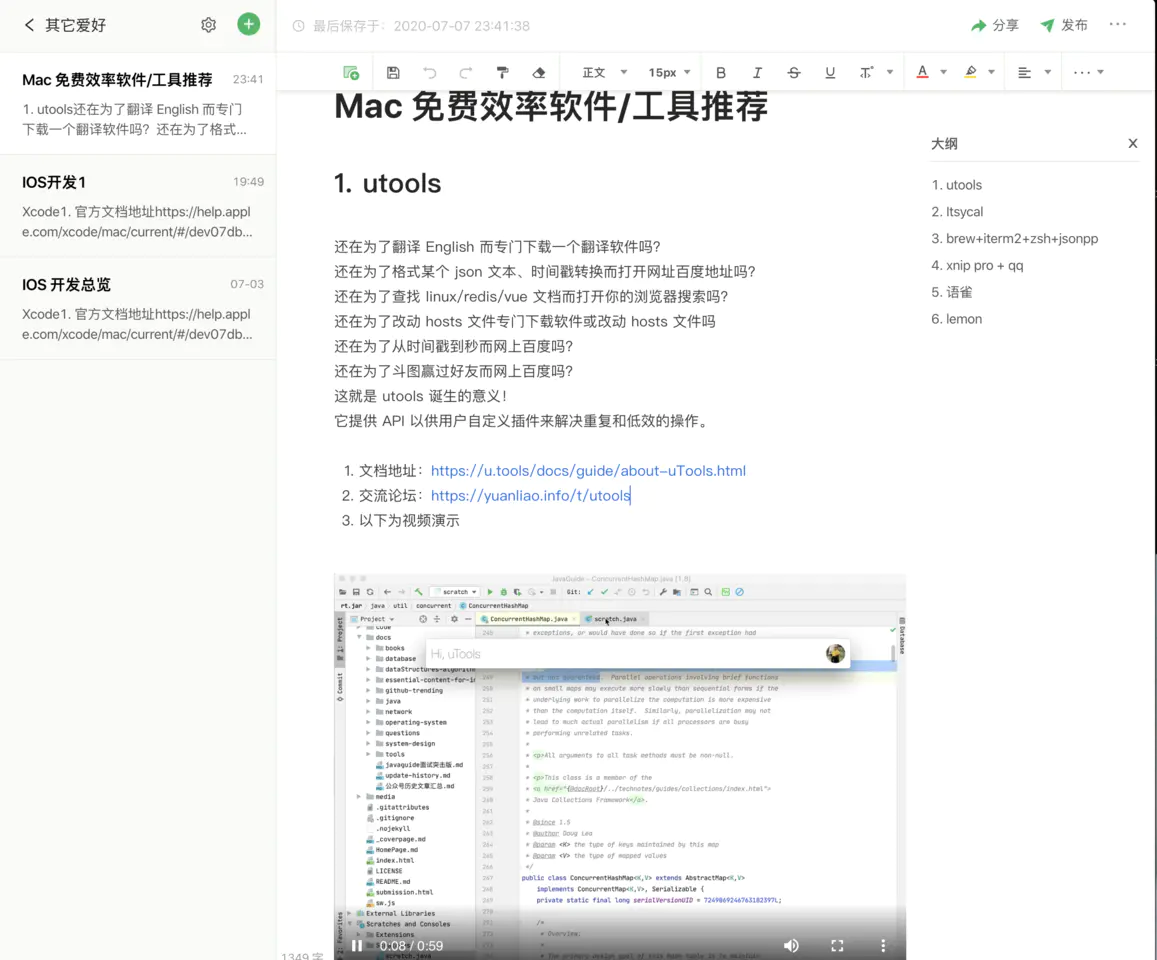Enter video fullscreen mode
1157x960 pixels.
(x=837, y=945)
